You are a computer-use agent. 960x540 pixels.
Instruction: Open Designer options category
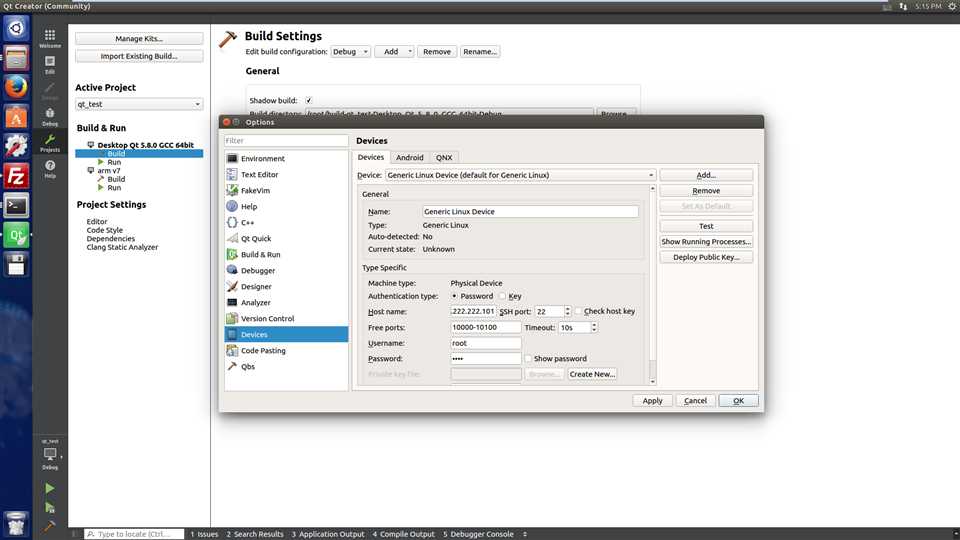286,286
